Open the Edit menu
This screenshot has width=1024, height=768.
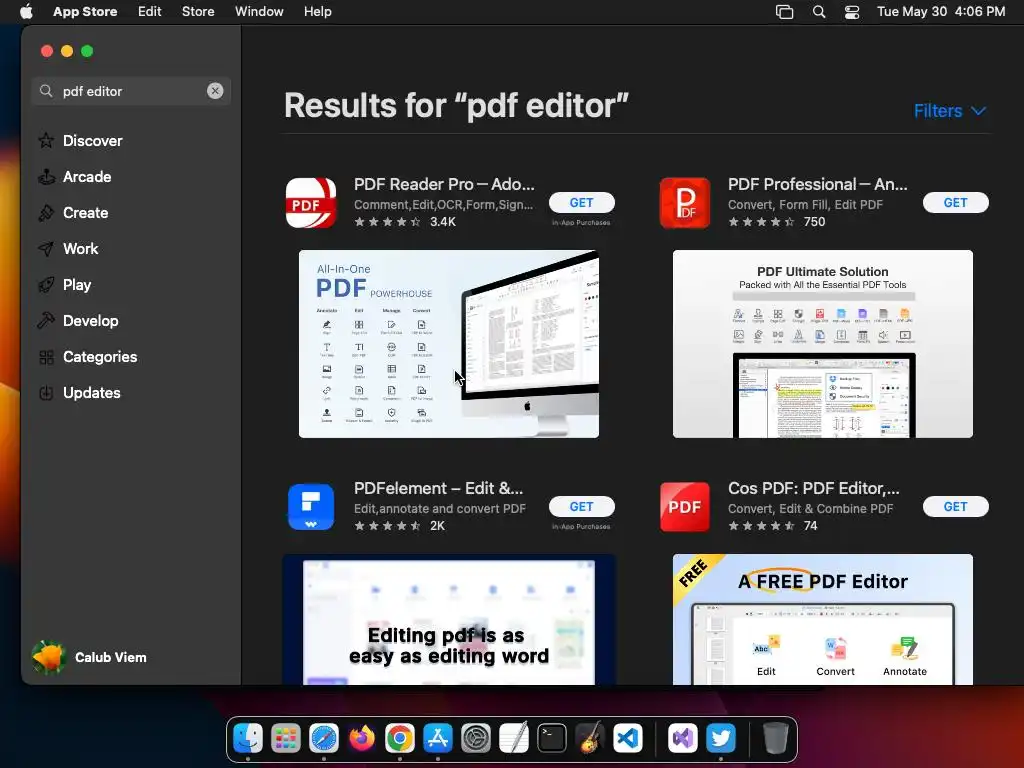[150, 12]
